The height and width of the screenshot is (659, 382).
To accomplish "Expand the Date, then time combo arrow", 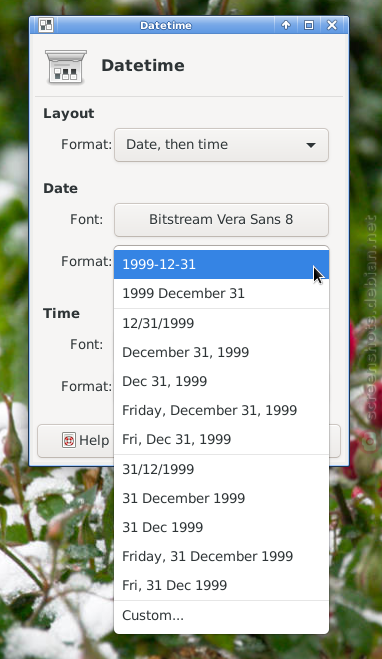I will pos(311,145).
